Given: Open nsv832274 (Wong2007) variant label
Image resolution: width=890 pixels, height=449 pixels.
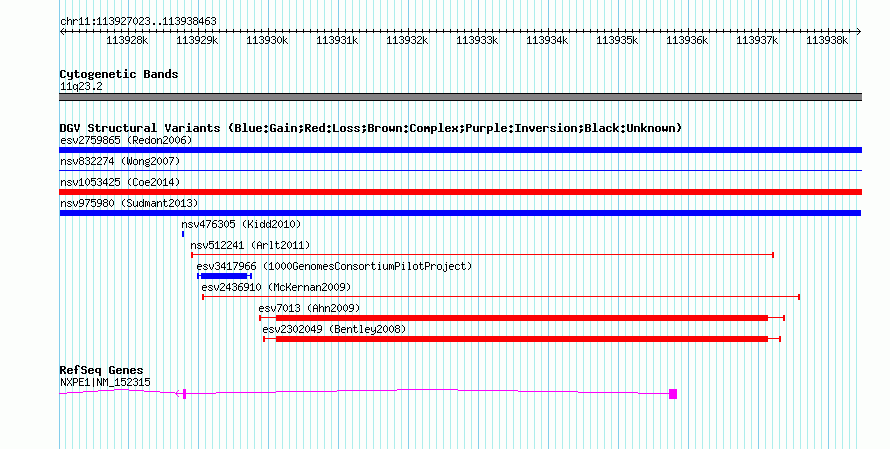Looking at the screenshot, I should point(120,161).
